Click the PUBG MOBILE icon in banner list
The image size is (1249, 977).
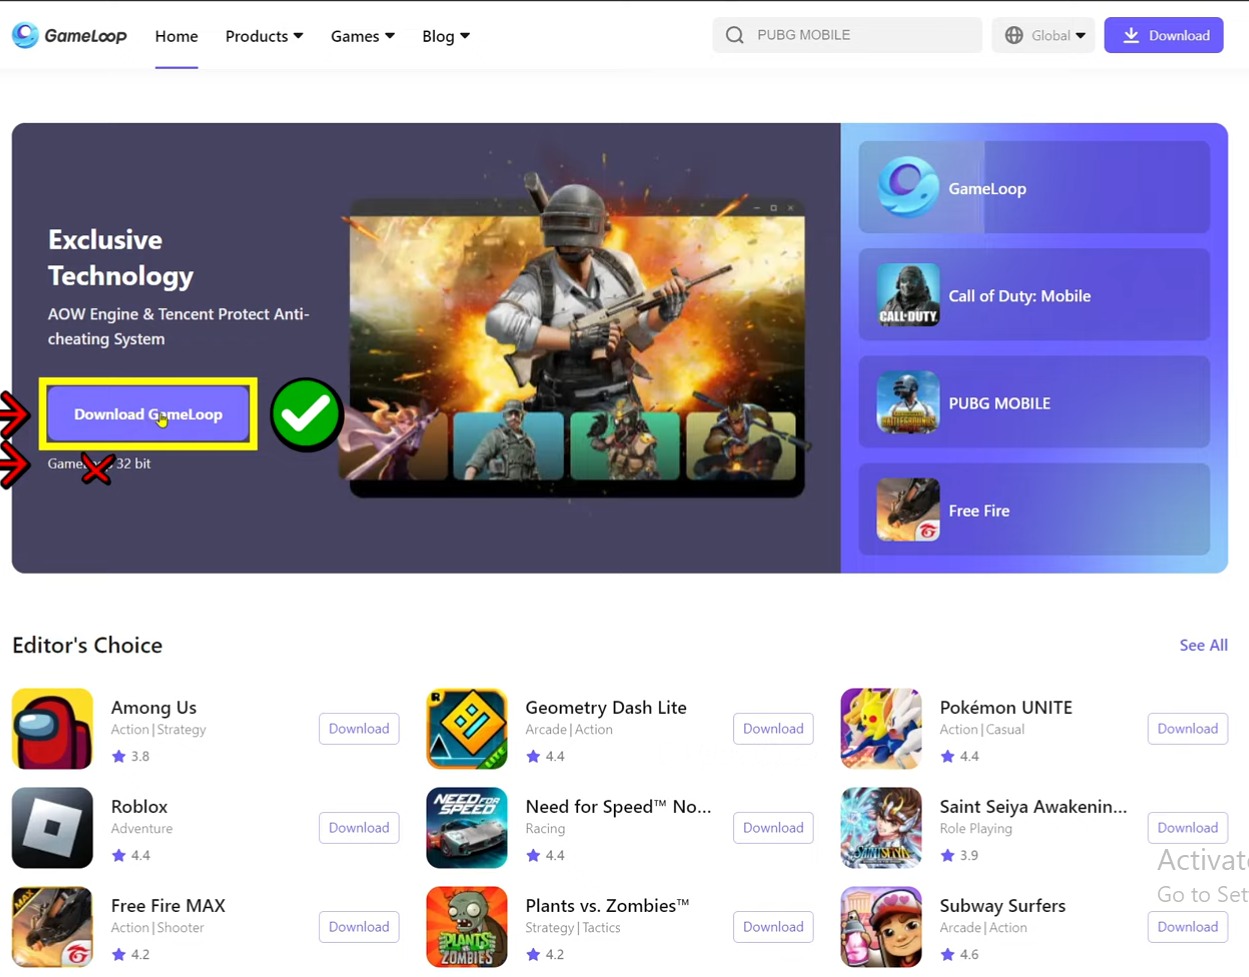(x=908, y=402)
